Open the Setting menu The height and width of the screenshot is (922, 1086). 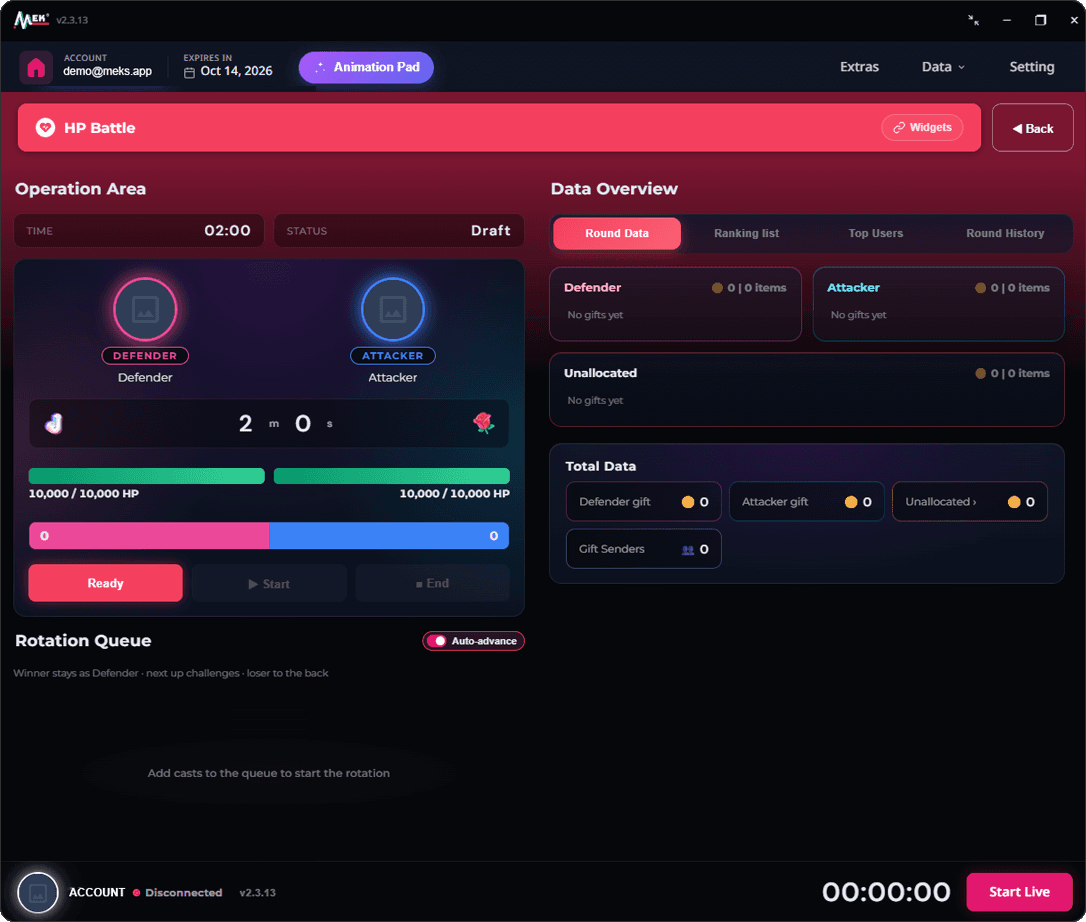[x=1031, y=67]
